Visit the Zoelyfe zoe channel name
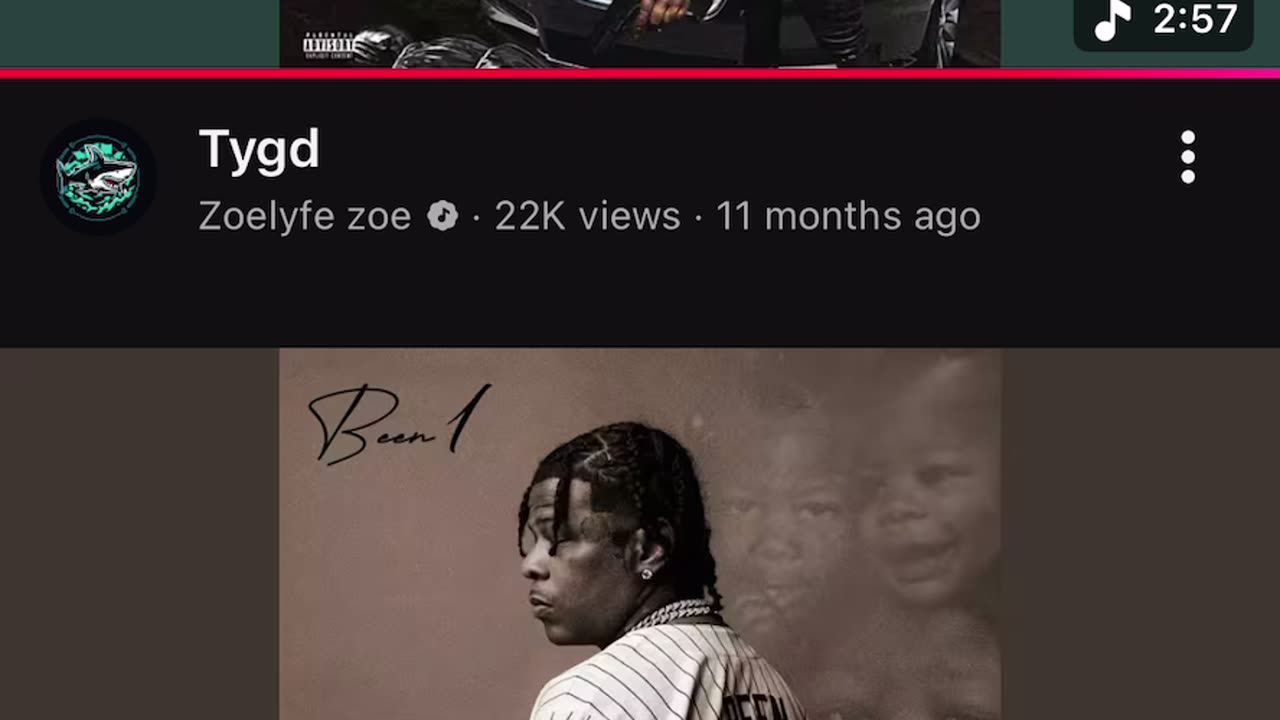Image resolution: width=1280 pixels, height=720 pixels. click(305, 216)
